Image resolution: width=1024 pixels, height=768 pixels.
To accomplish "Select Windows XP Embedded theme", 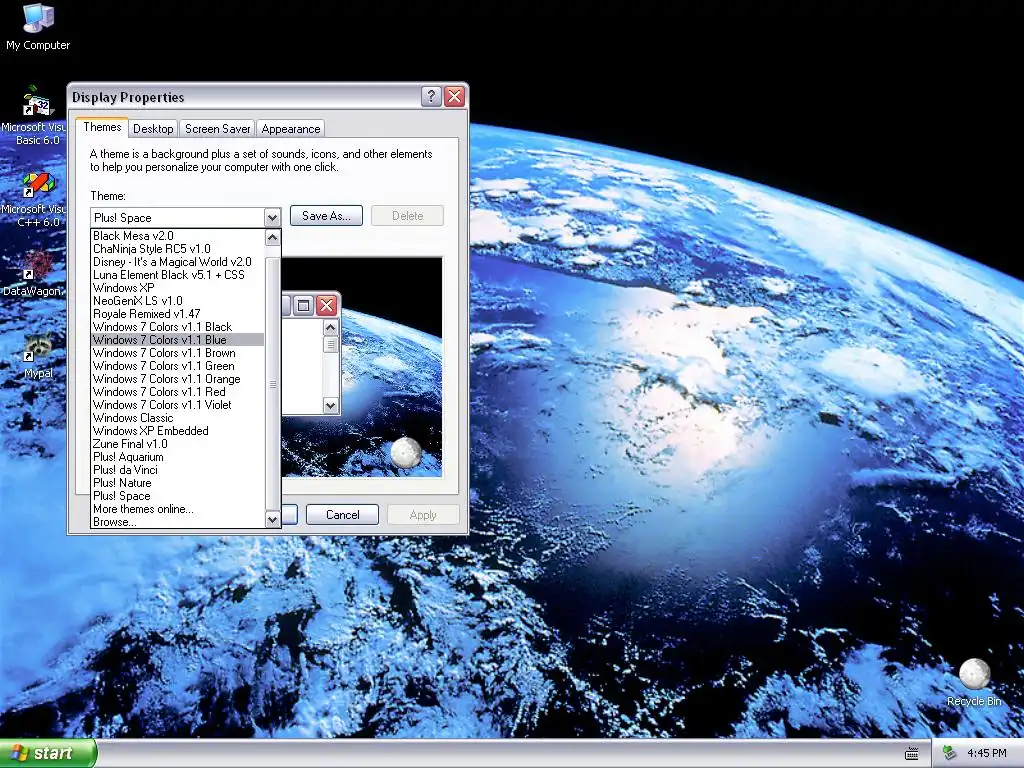I will (178, 431).
